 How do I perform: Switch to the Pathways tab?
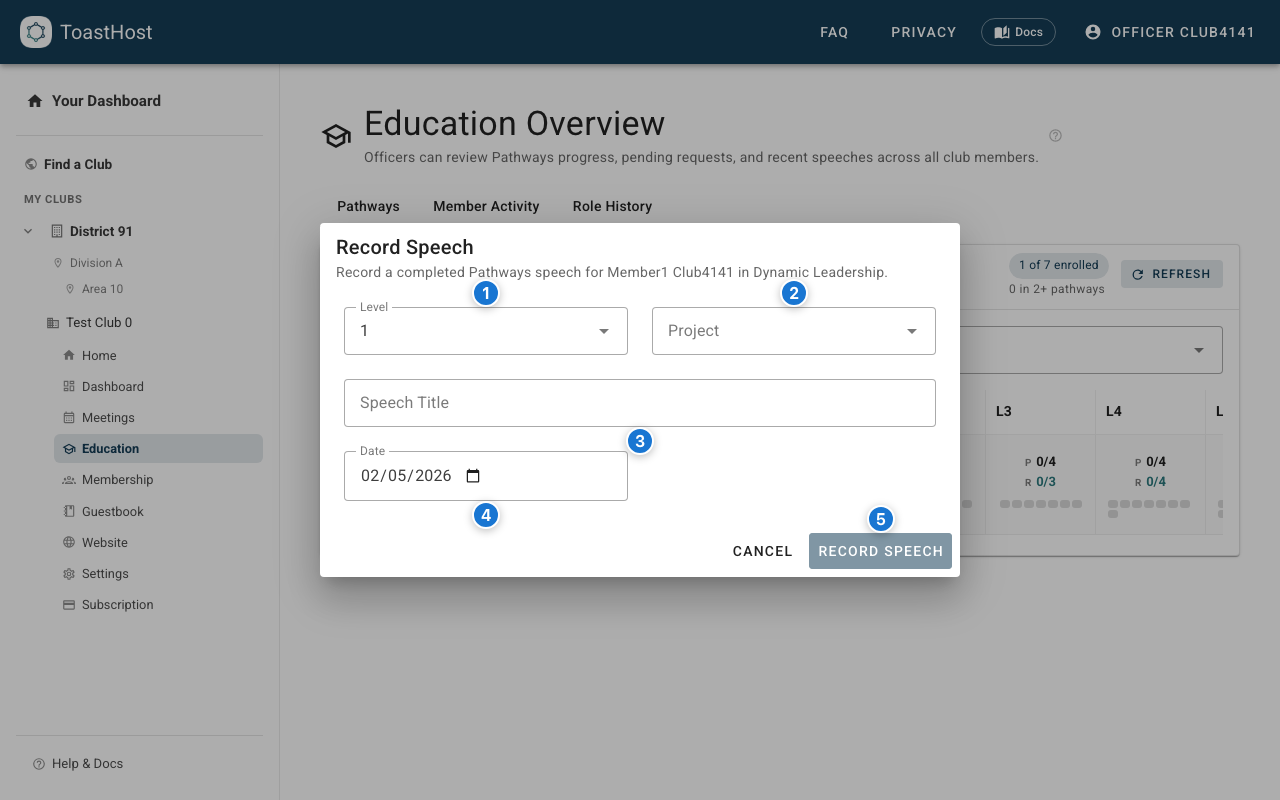coord(368,206)
